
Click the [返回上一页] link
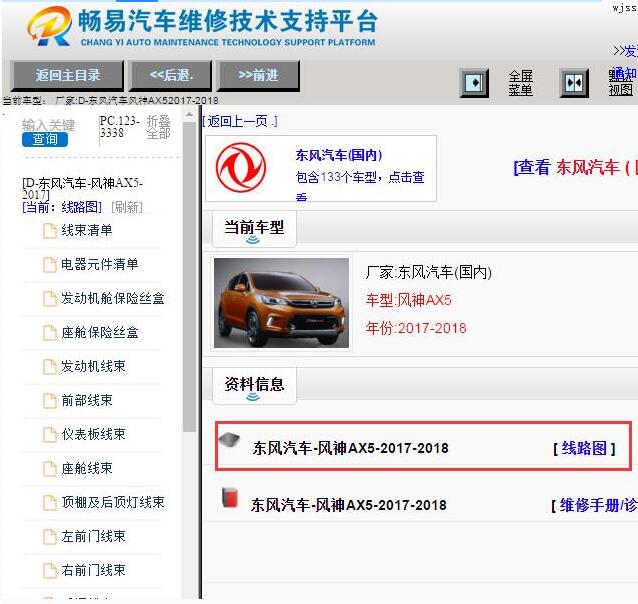[x=240, y=121]
